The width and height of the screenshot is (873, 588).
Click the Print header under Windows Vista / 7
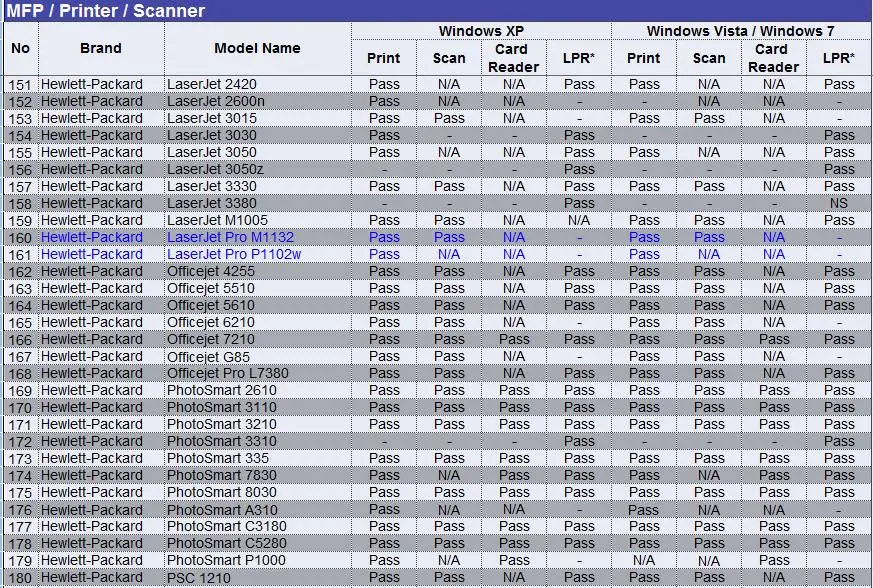pos(644,58)
